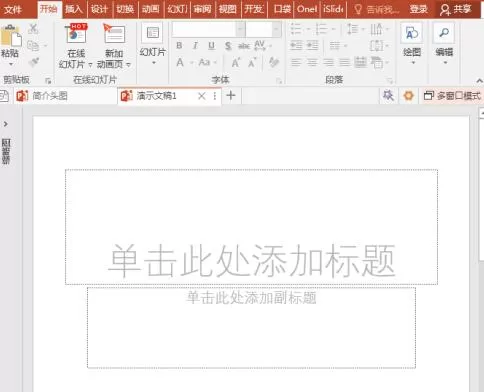Click the Paste (粘贴) icon
The image size is (484, 392).
coord(11,36)
